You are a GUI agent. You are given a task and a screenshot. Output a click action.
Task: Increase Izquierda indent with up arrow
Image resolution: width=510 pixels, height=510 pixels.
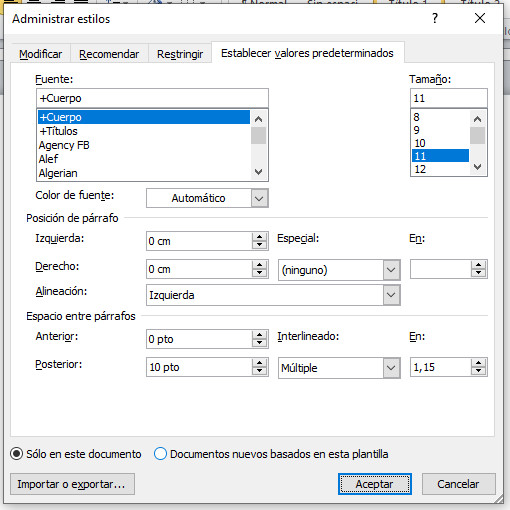(x=259, y=237)
